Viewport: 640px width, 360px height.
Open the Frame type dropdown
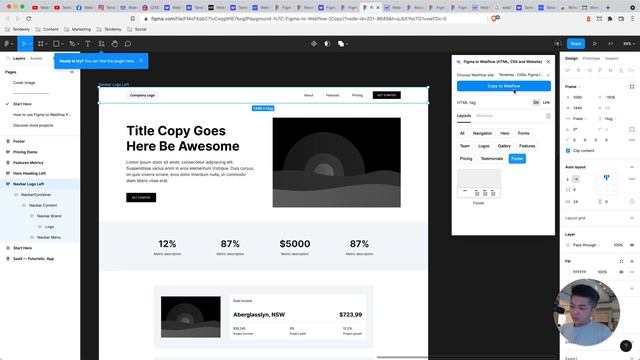click(x=572, y=87)
